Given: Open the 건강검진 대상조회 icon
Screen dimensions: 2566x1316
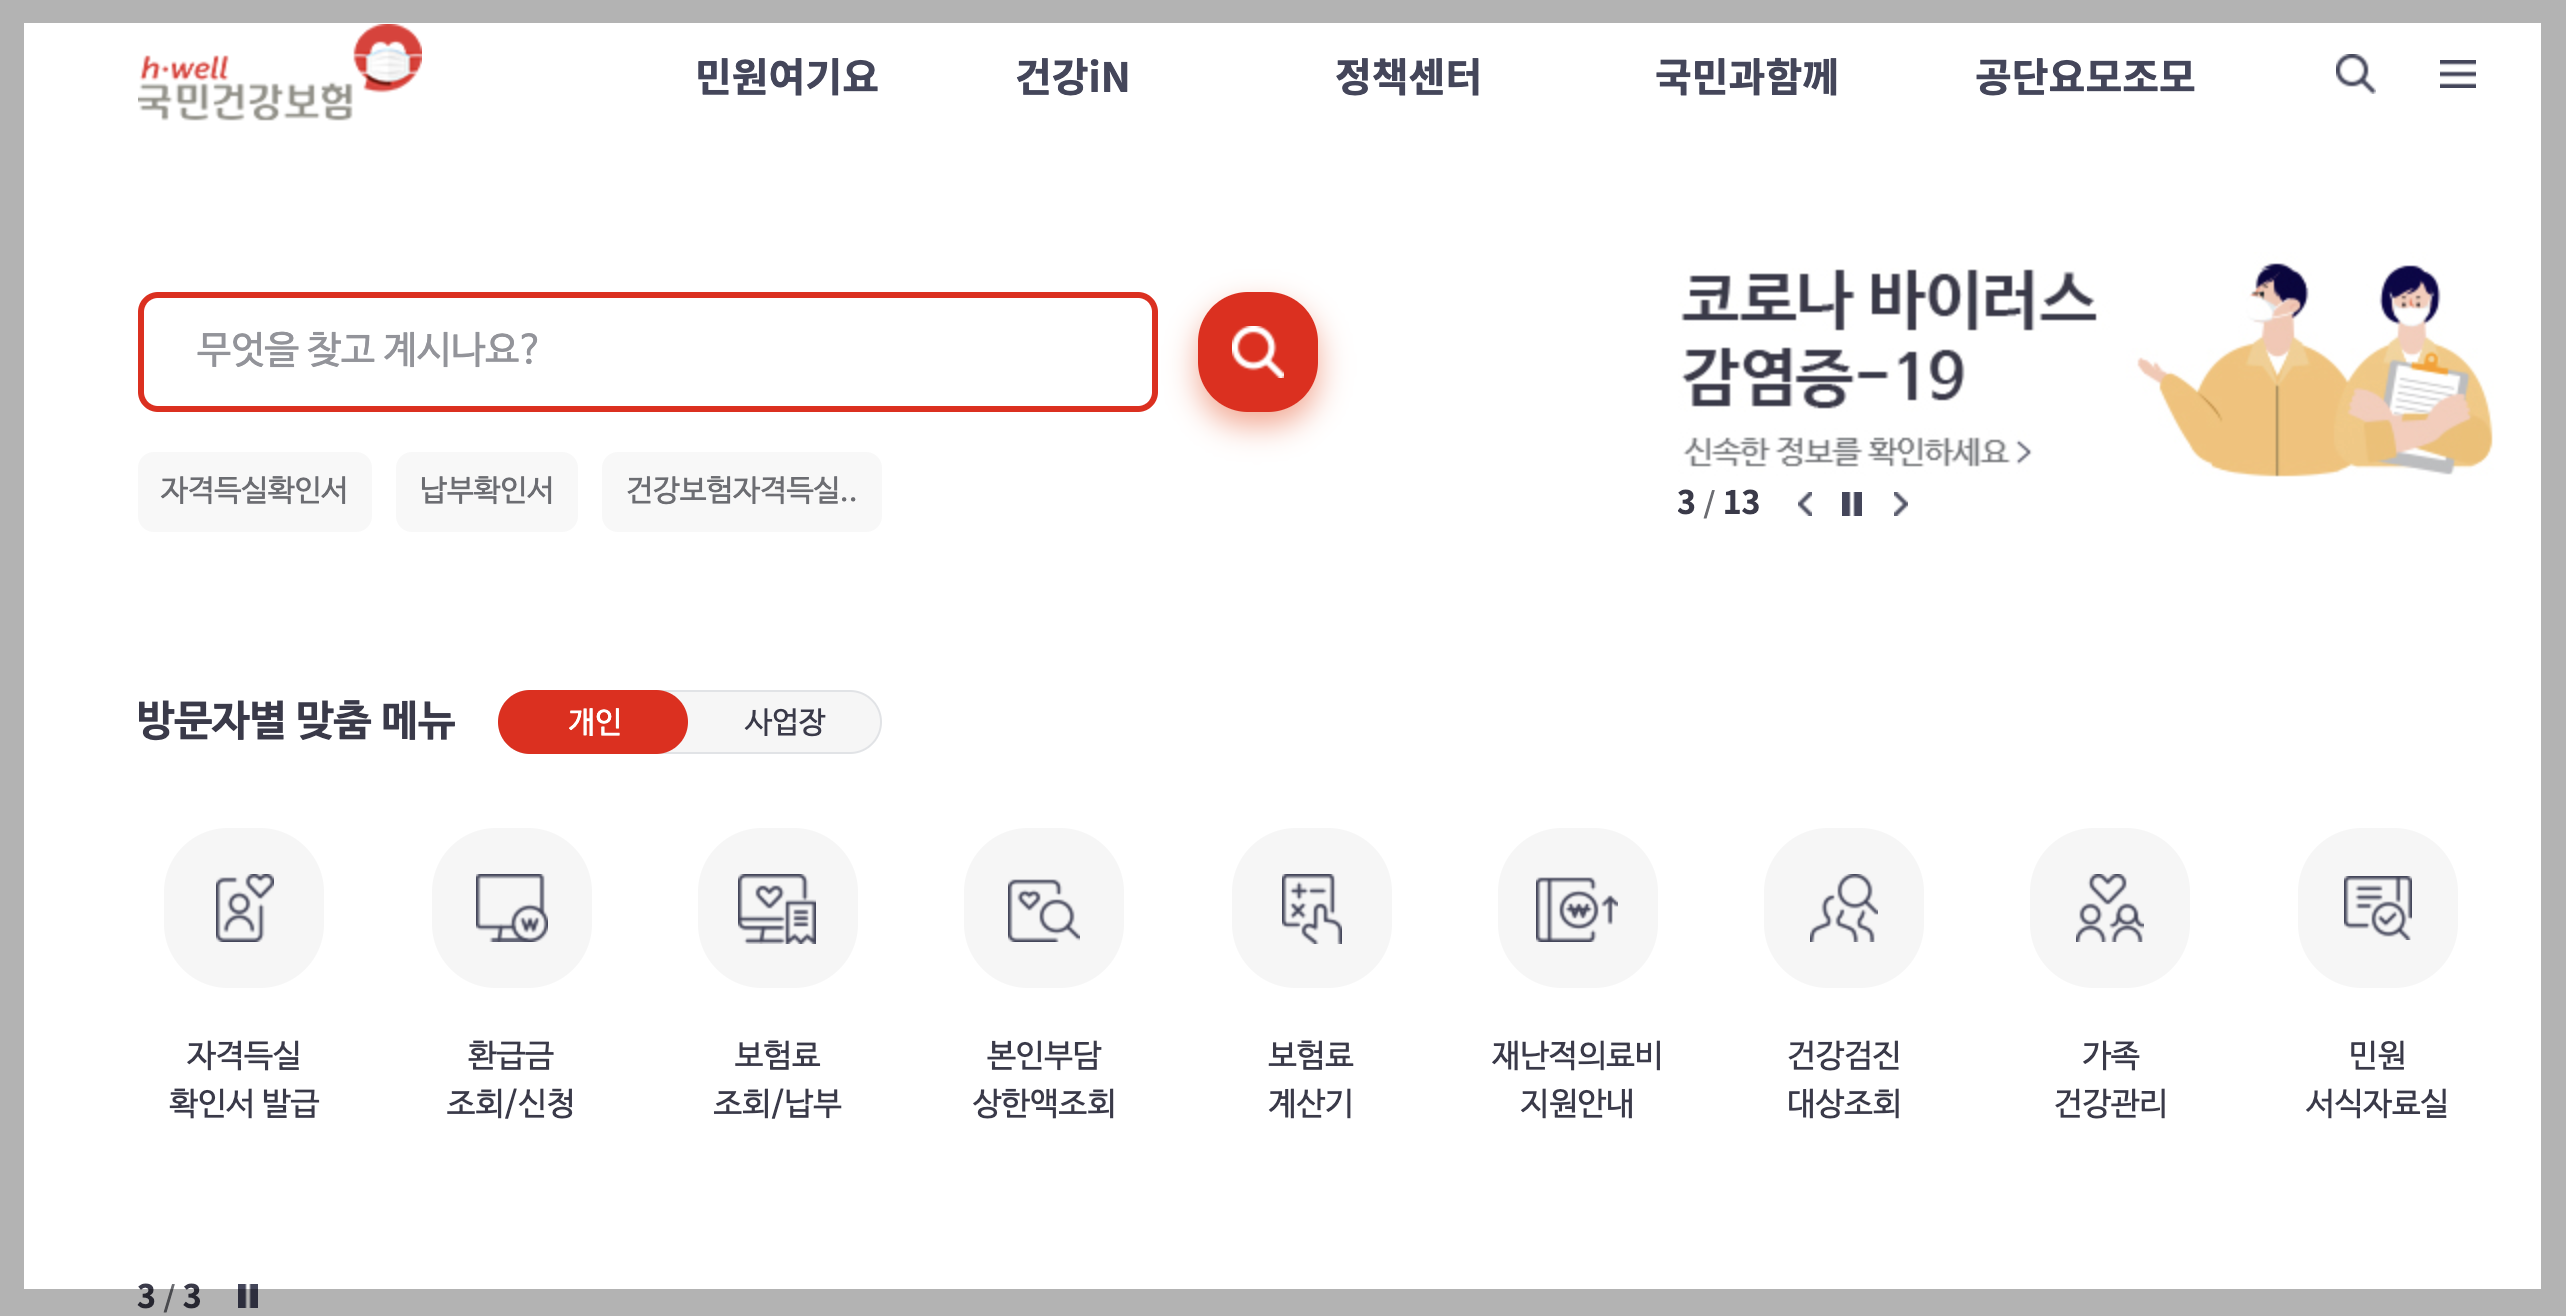Looking at the screenshot, I should 1843,908.
